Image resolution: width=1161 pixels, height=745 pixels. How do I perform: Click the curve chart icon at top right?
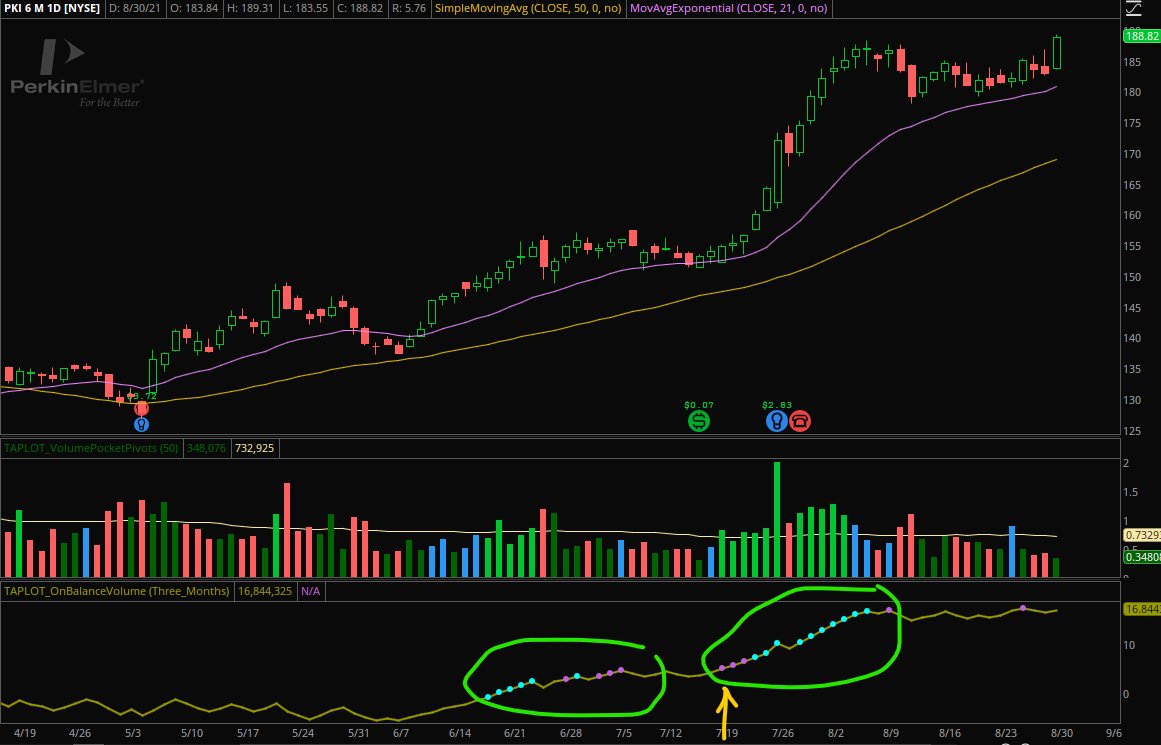pyautogui.click(x=1133, y=9)
